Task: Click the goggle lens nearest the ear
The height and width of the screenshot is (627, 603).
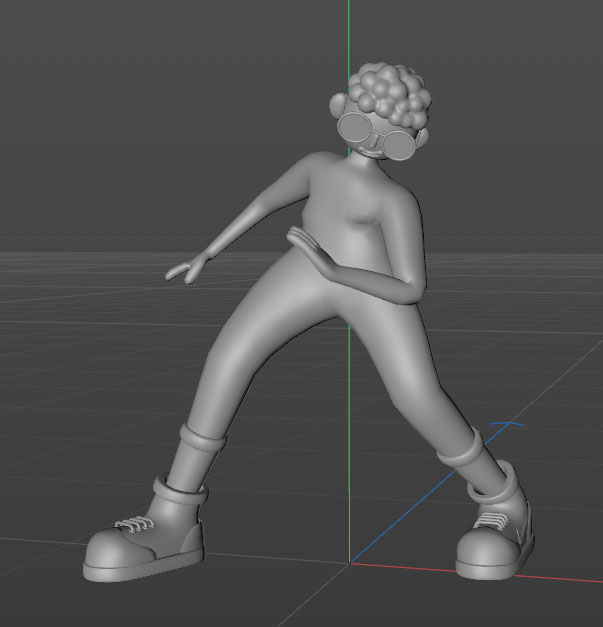Action: [x=399, y=146]
